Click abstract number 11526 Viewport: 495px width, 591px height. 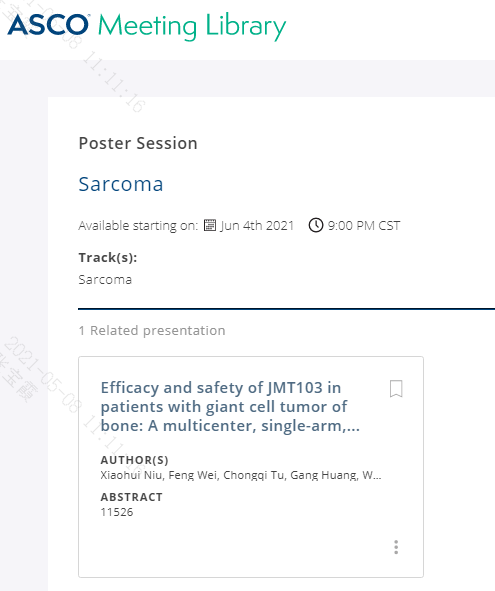tap(117, 512)
